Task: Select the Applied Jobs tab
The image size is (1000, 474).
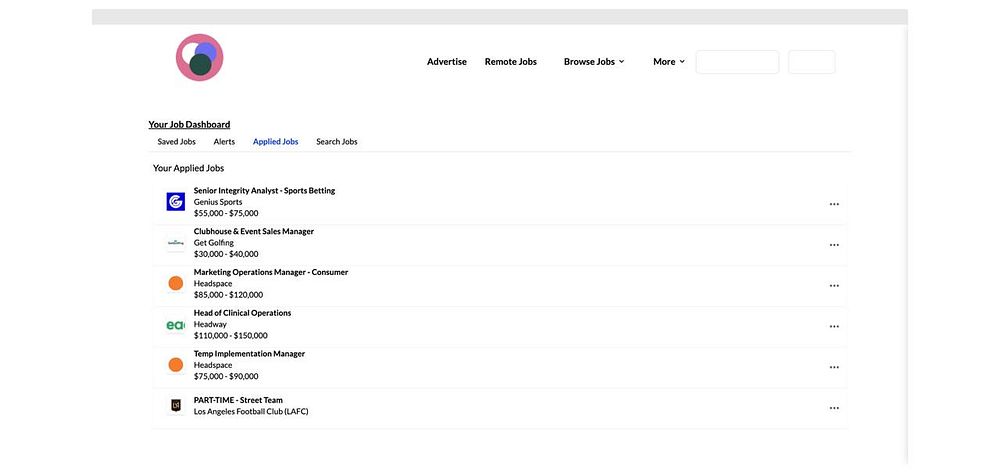Action: pos(276,142)
